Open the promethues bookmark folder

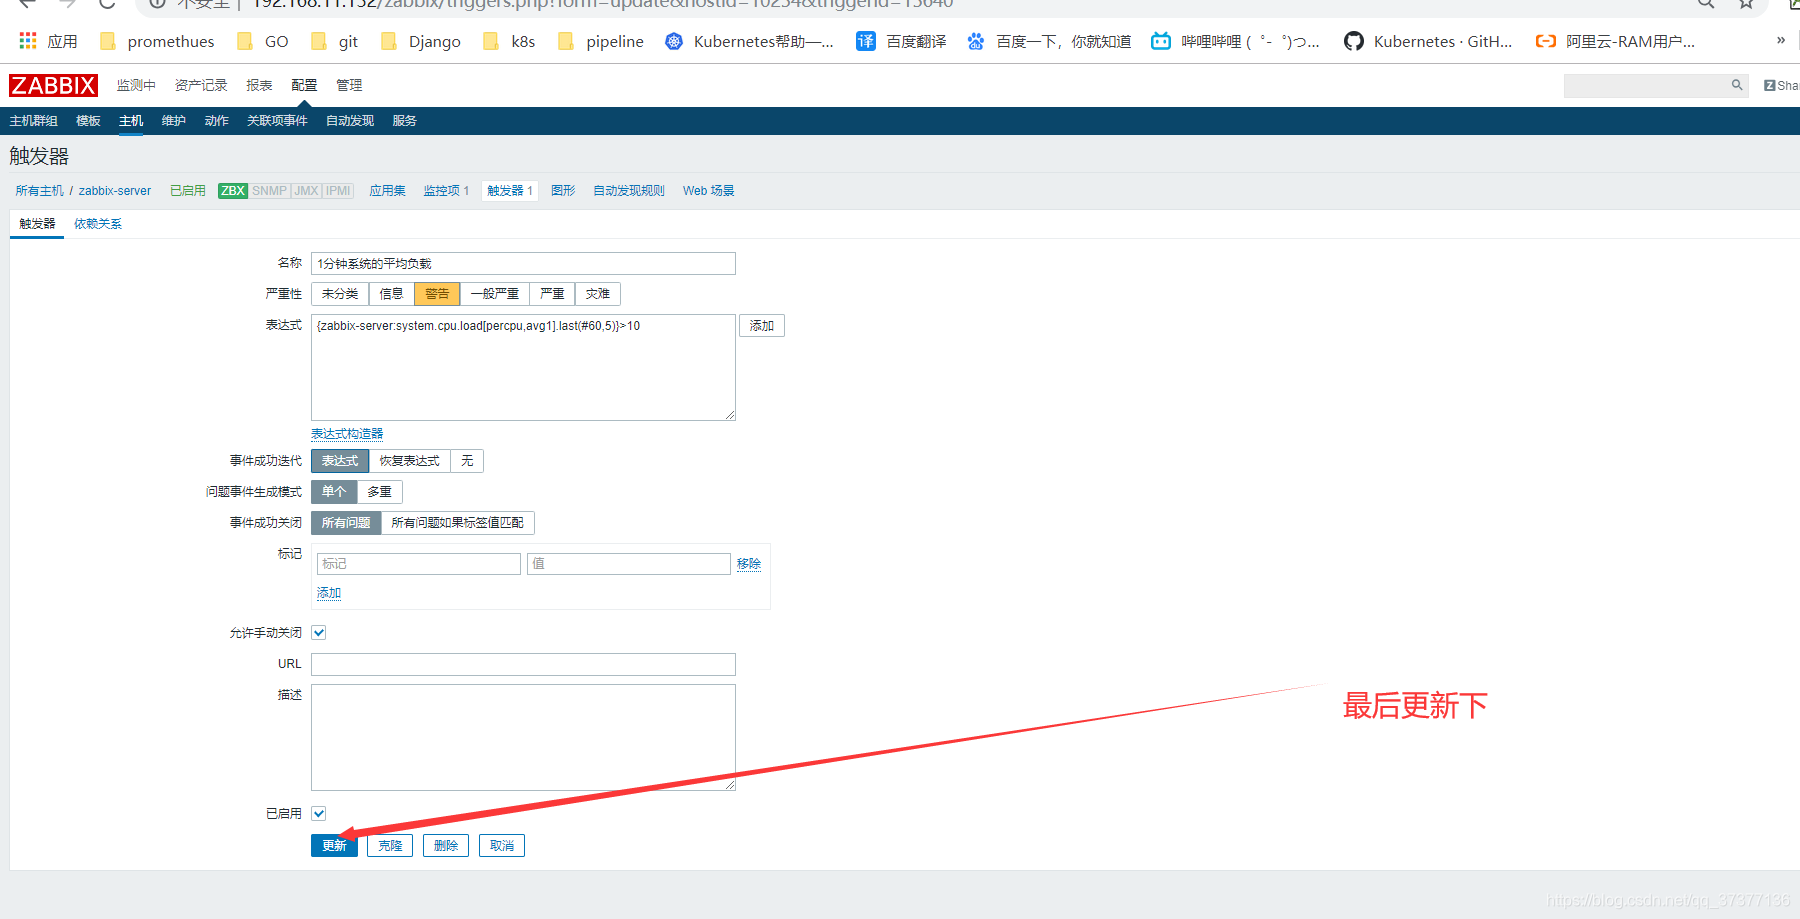pos(157,41)
